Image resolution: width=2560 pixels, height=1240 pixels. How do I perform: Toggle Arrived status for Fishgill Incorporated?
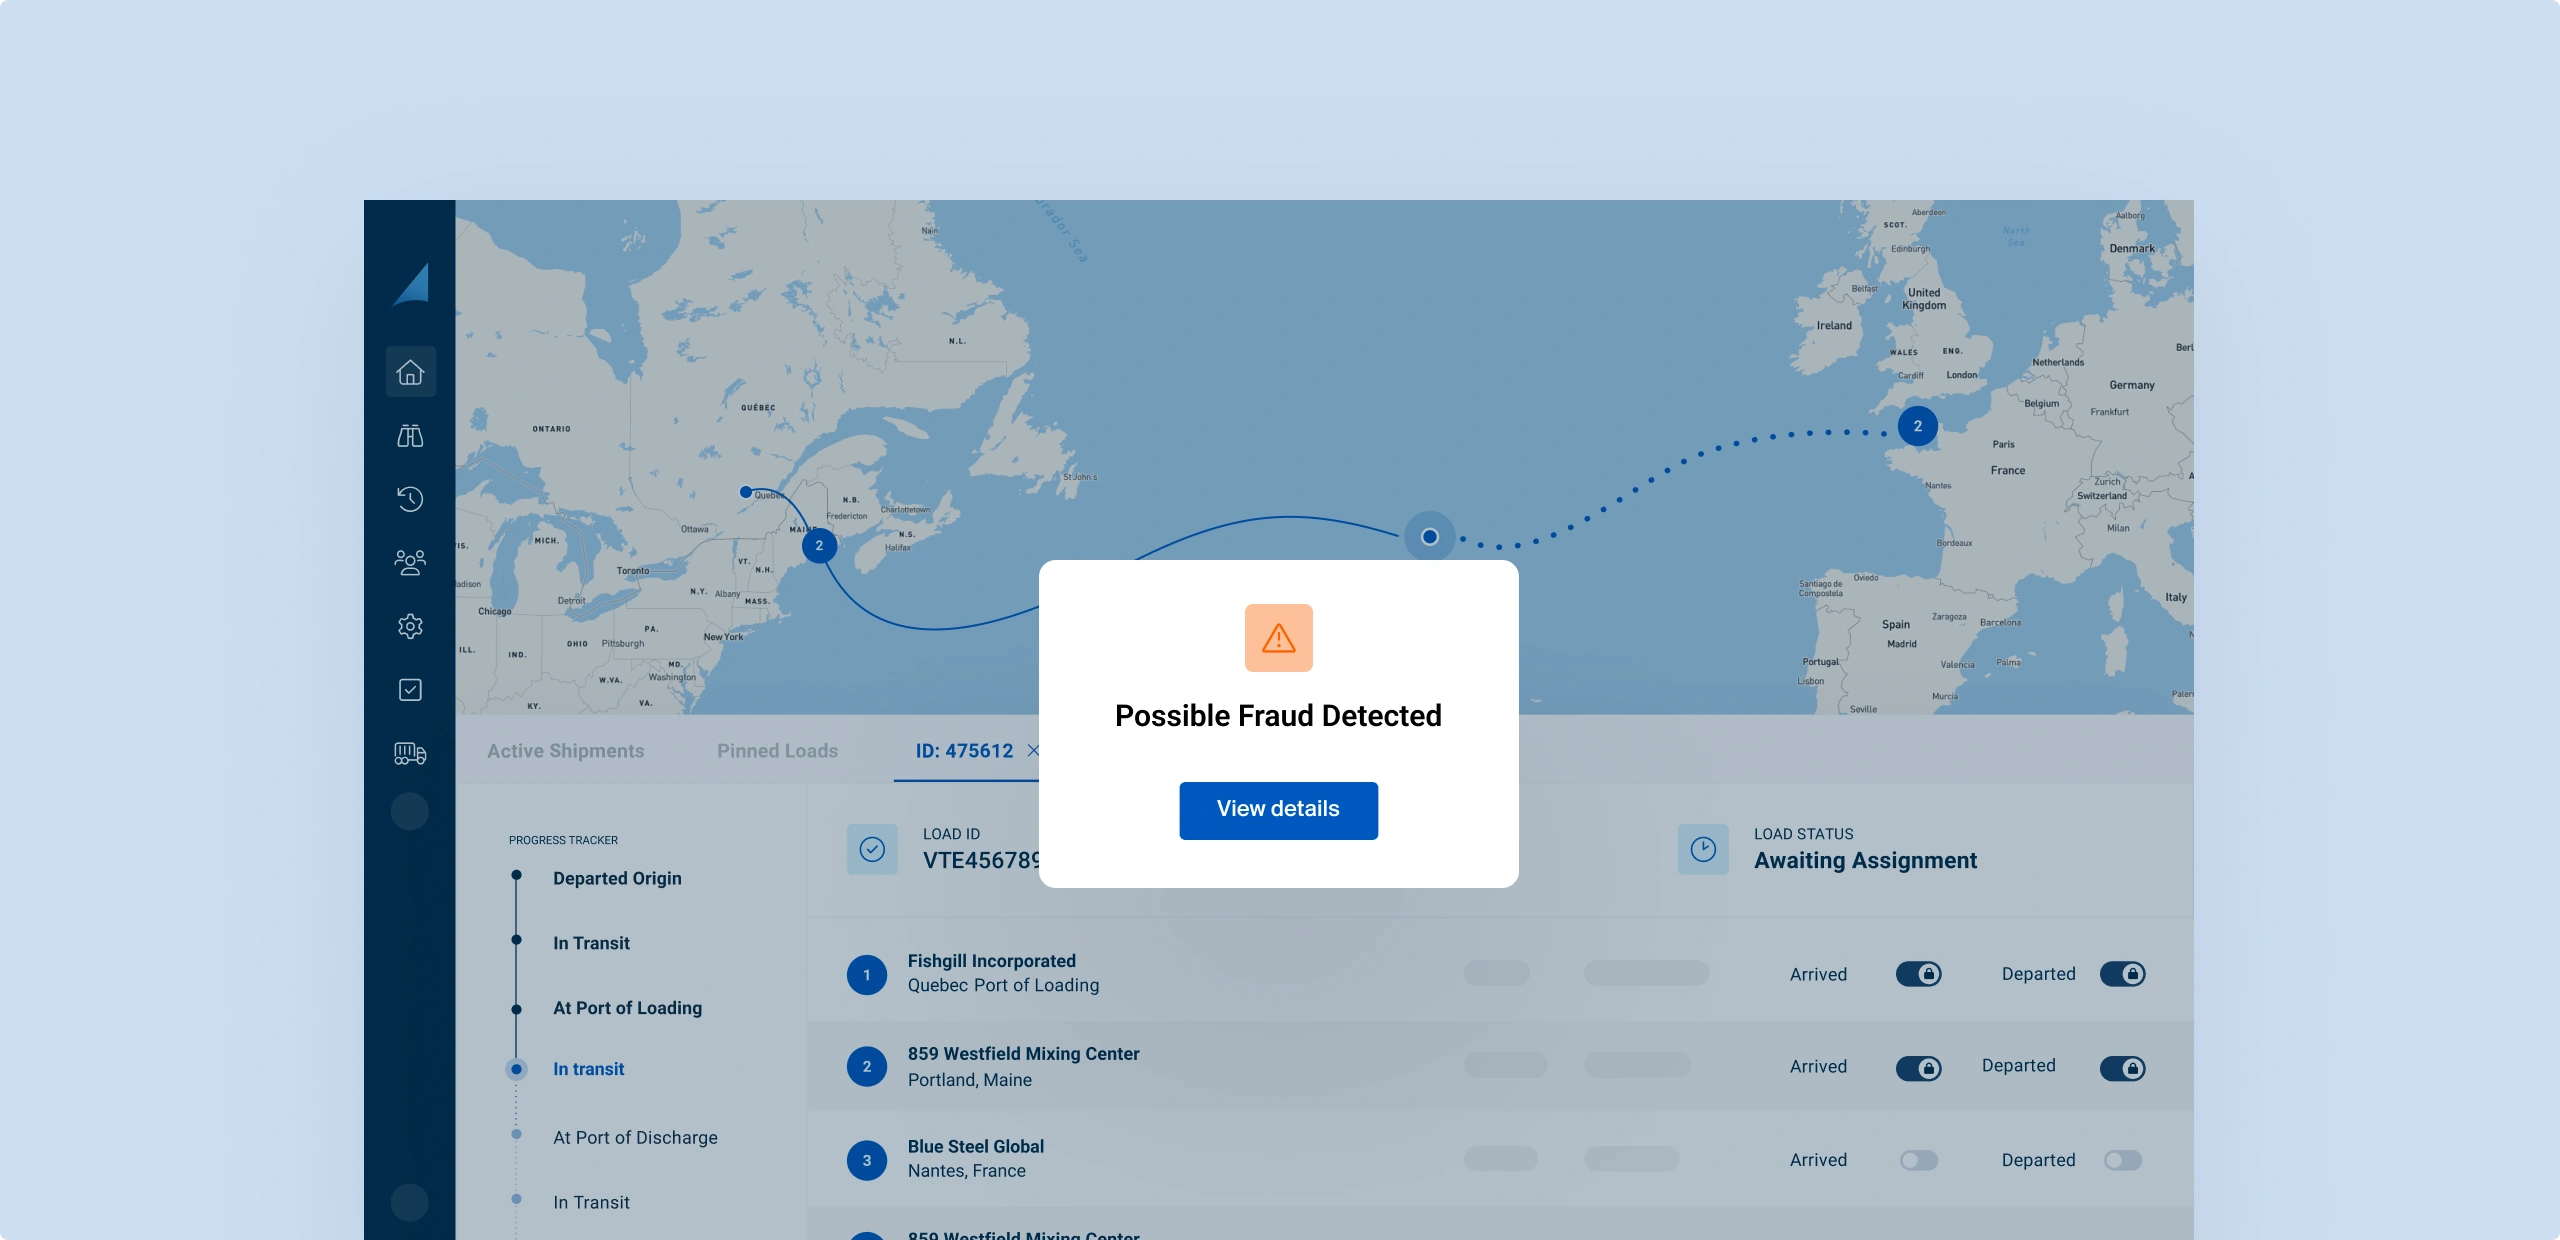[1920, 973]
